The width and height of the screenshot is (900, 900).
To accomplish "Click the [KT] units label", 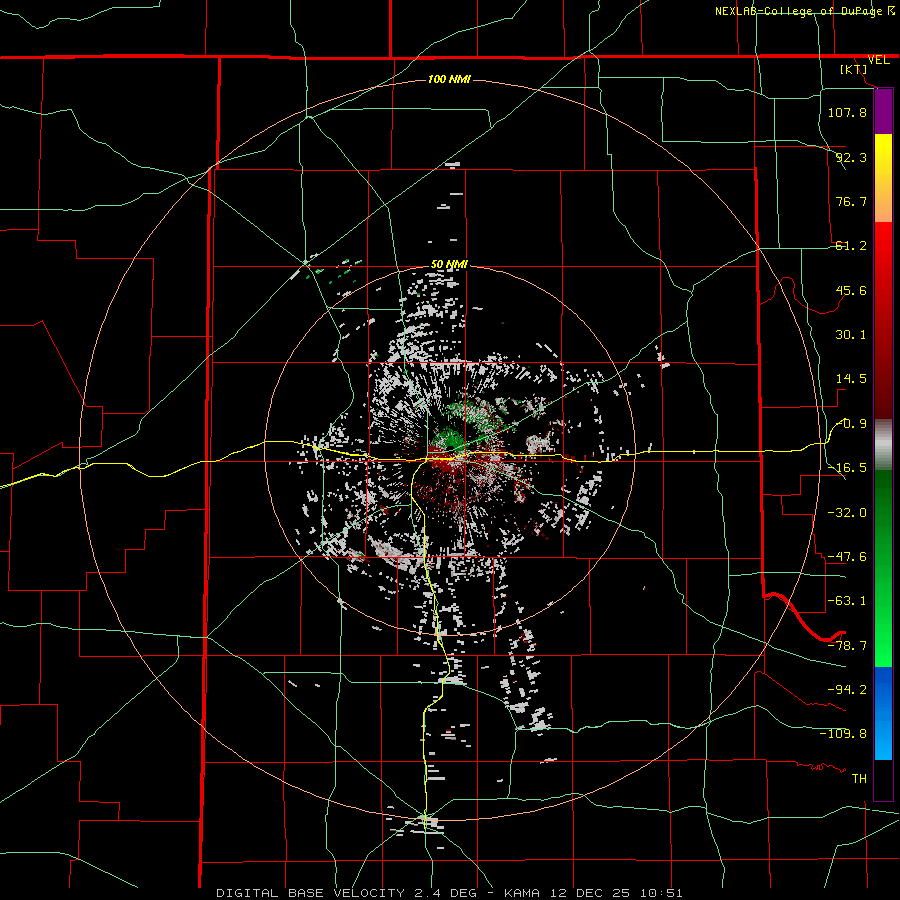I will [x=854, y=69].
